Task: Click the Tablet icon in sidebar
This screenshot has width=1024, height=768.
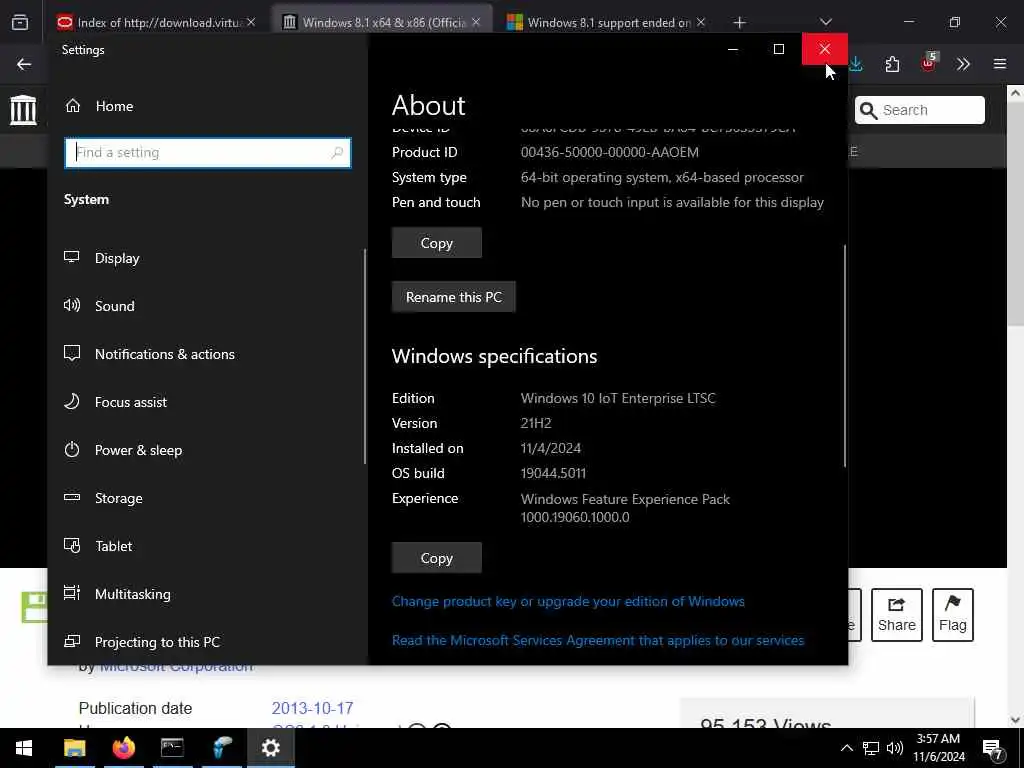Action: point(72,545)
